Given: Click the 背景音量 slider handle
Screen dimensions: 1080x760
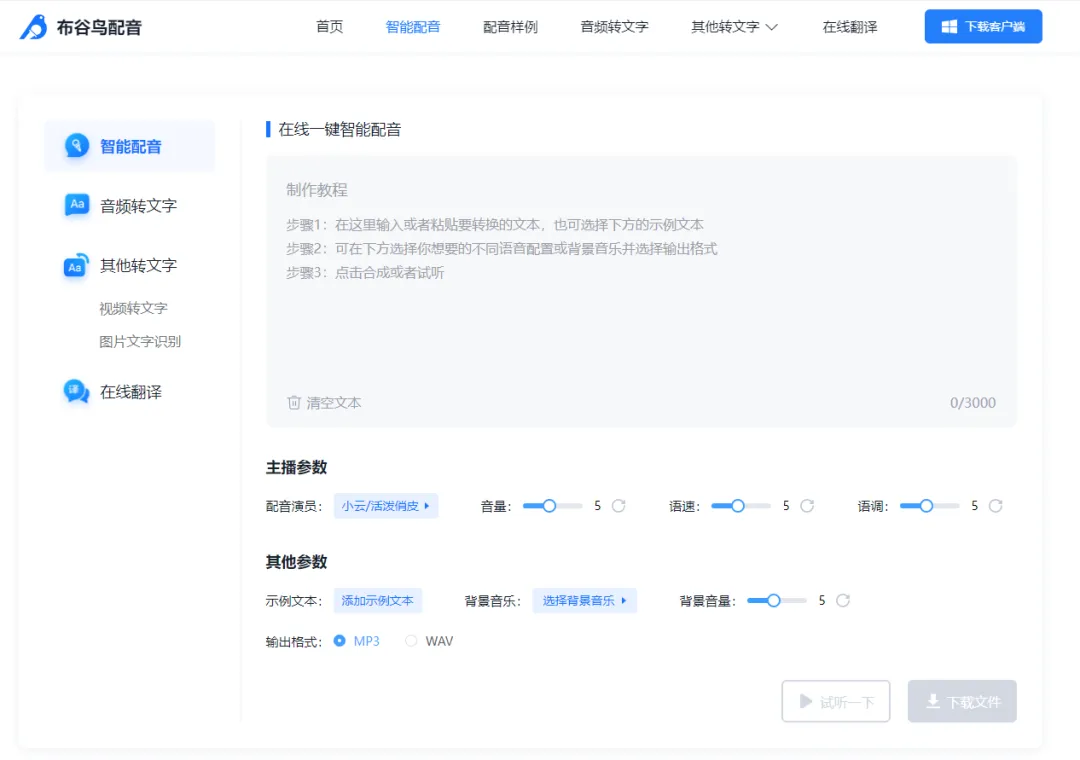Looking at the screenshot, I should coord(773,600).
